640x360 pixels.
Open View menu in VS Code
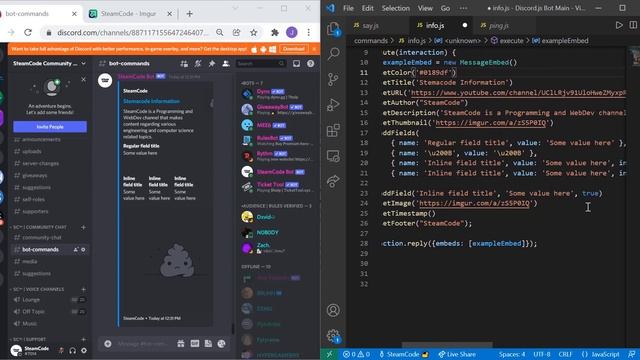425,8
